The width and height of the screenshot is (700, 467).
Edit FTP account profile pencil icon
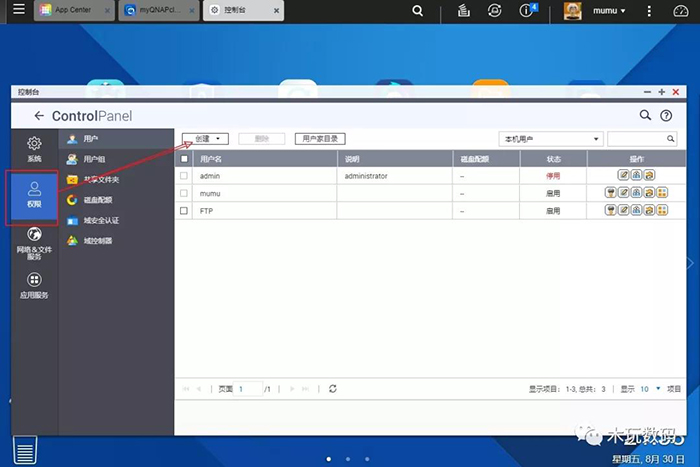tap(624, 210)
